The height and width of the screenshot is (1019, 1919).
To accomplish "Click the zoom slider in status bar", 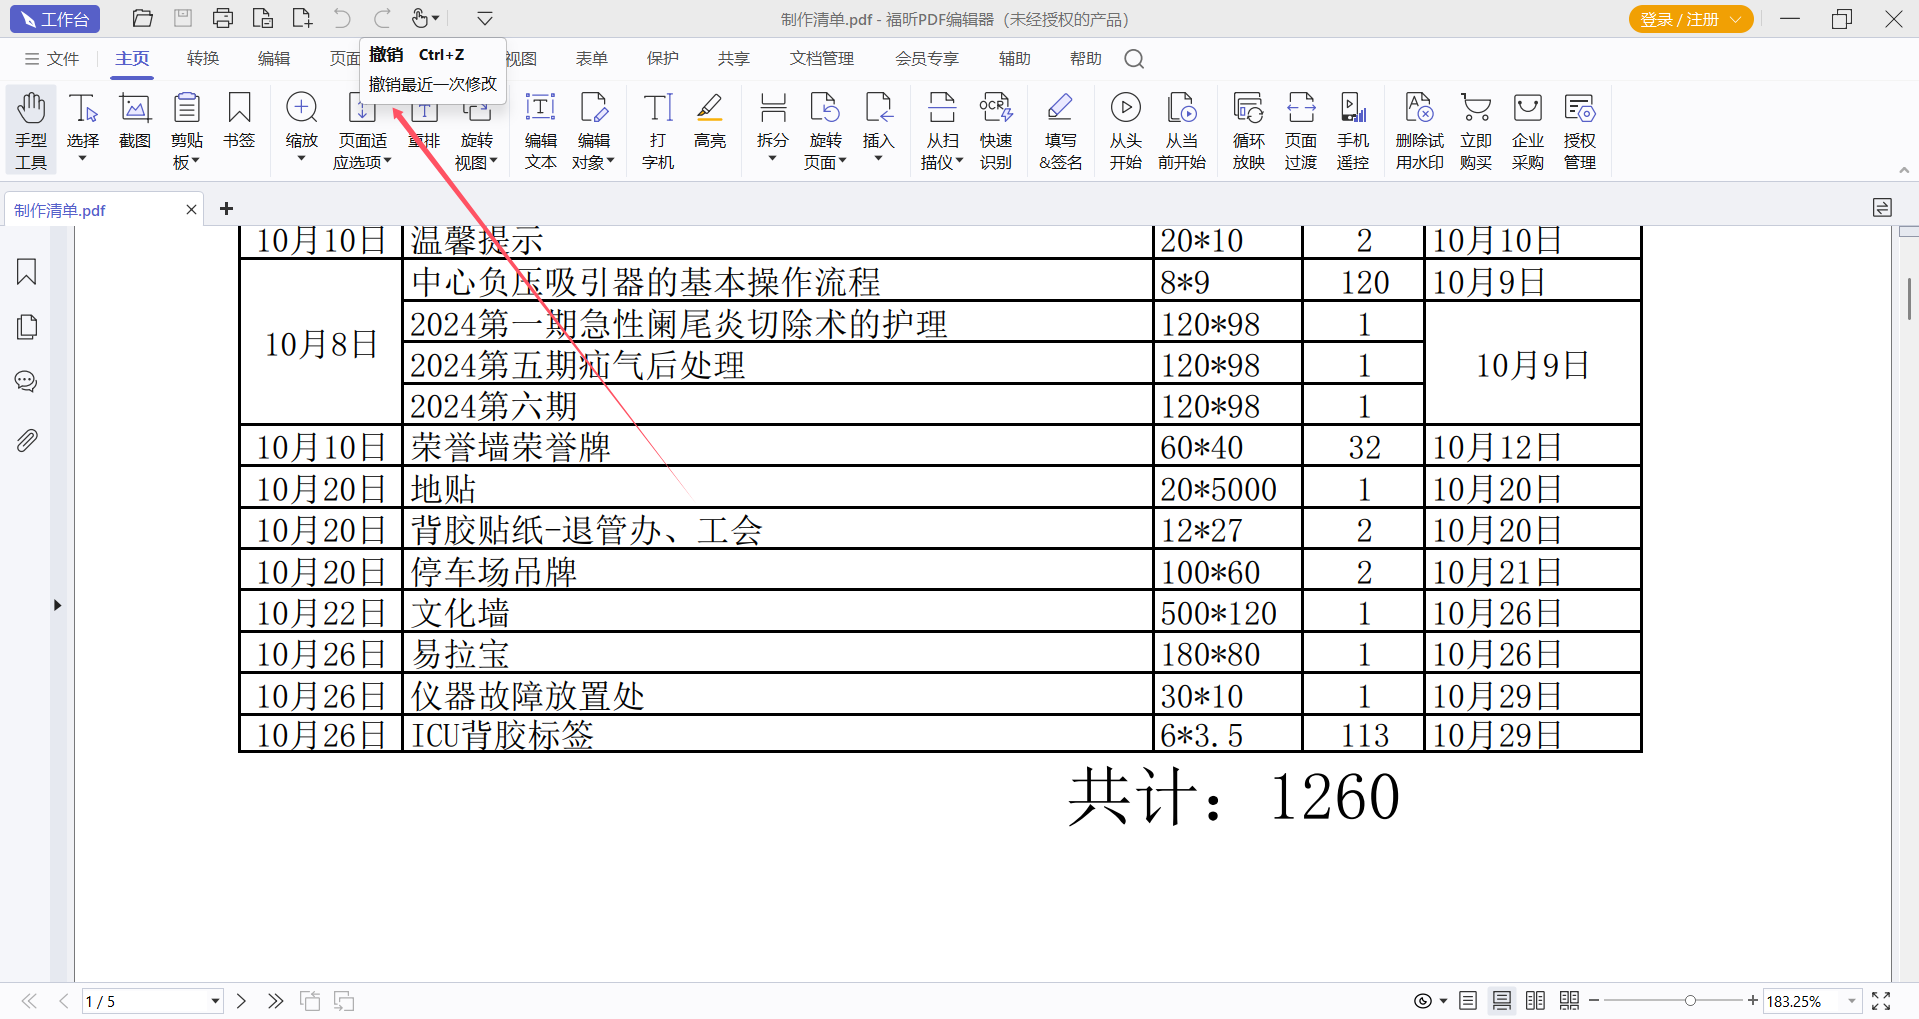I will click(x=1690, y=1001).
